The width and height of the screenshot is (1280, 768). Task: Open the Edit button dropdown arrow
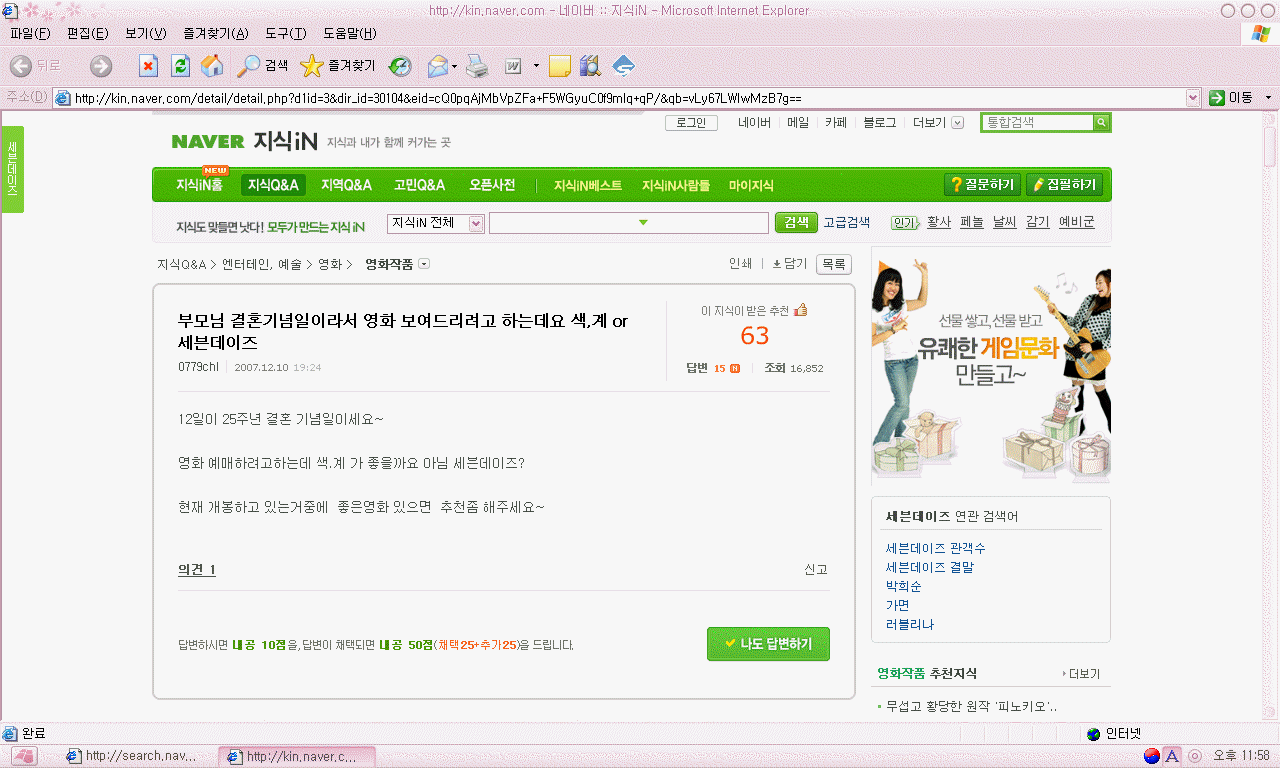coord(536,66)
